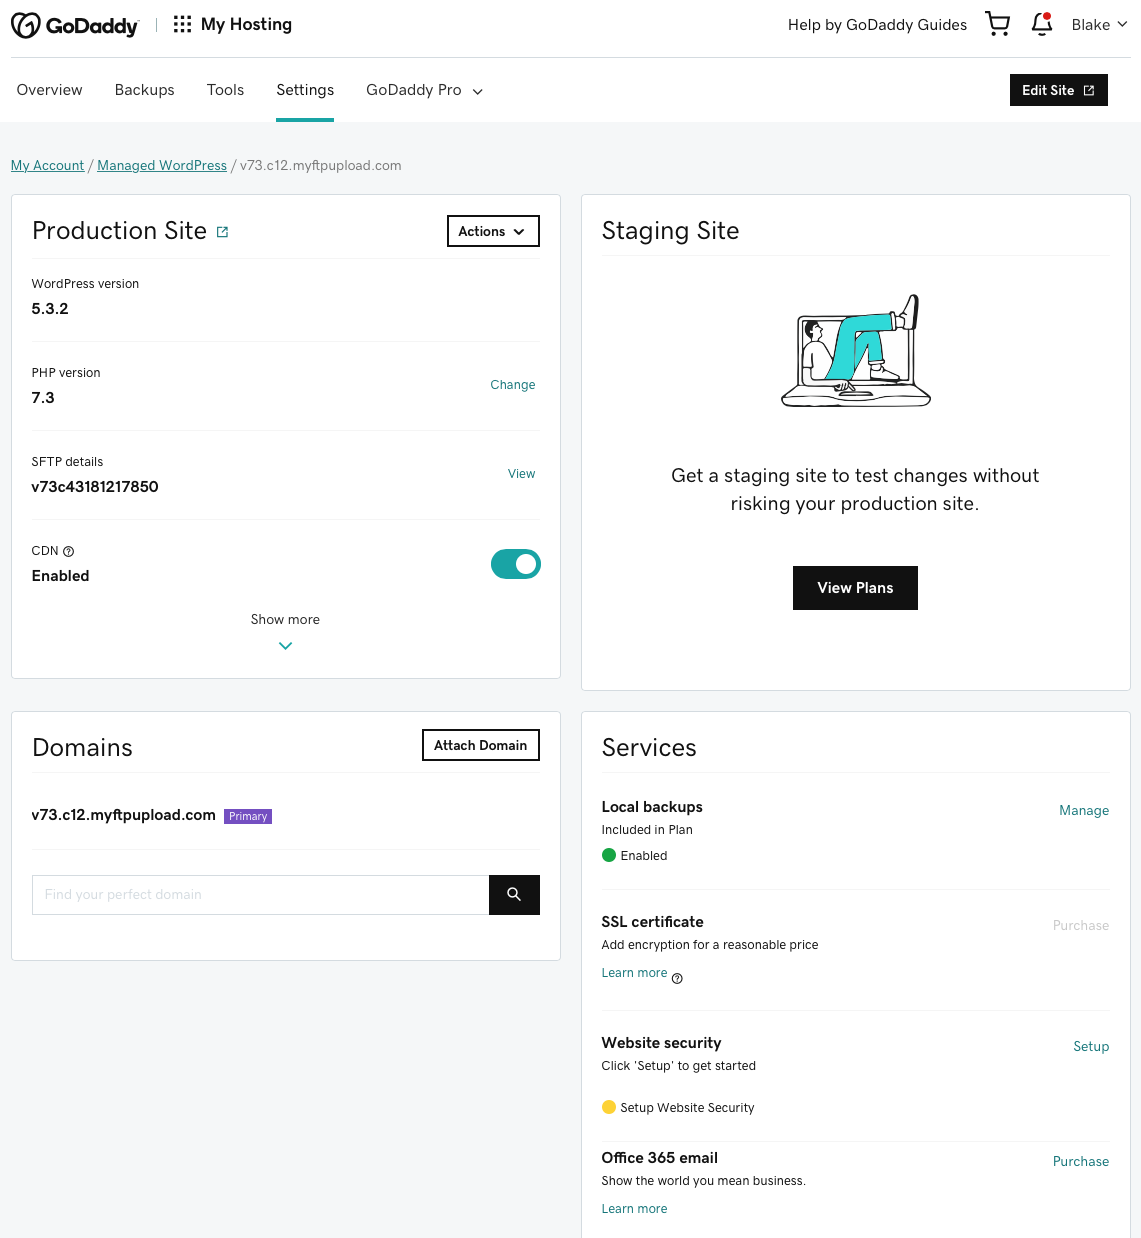Open the Actions dropdown
This screenshot has height=1238, width=1141.
pos(492,231)
